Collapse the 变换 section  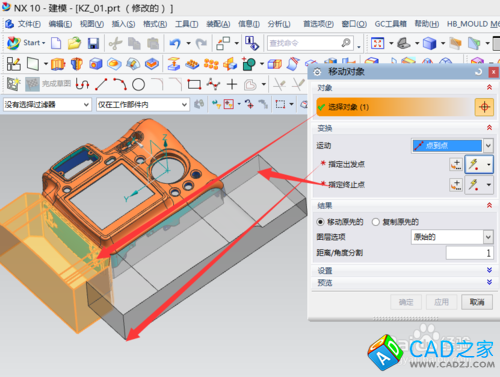489,128
